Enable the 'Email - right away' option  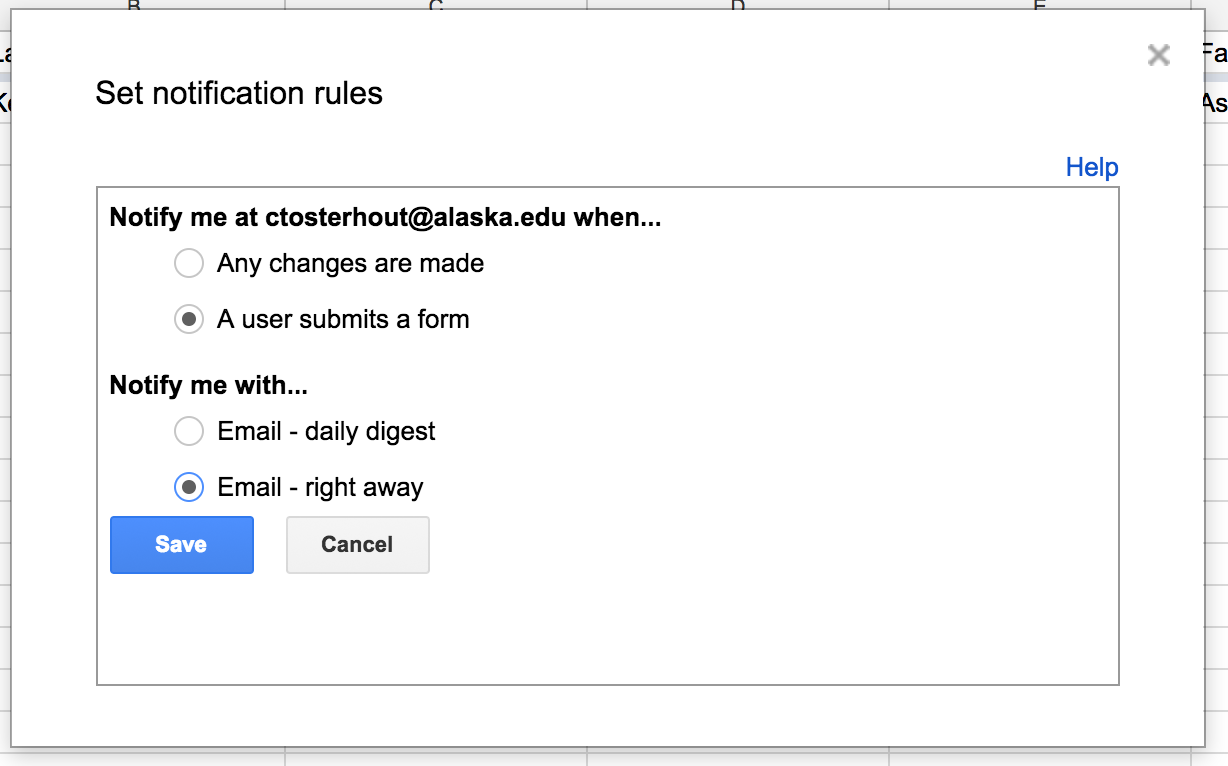189,487
